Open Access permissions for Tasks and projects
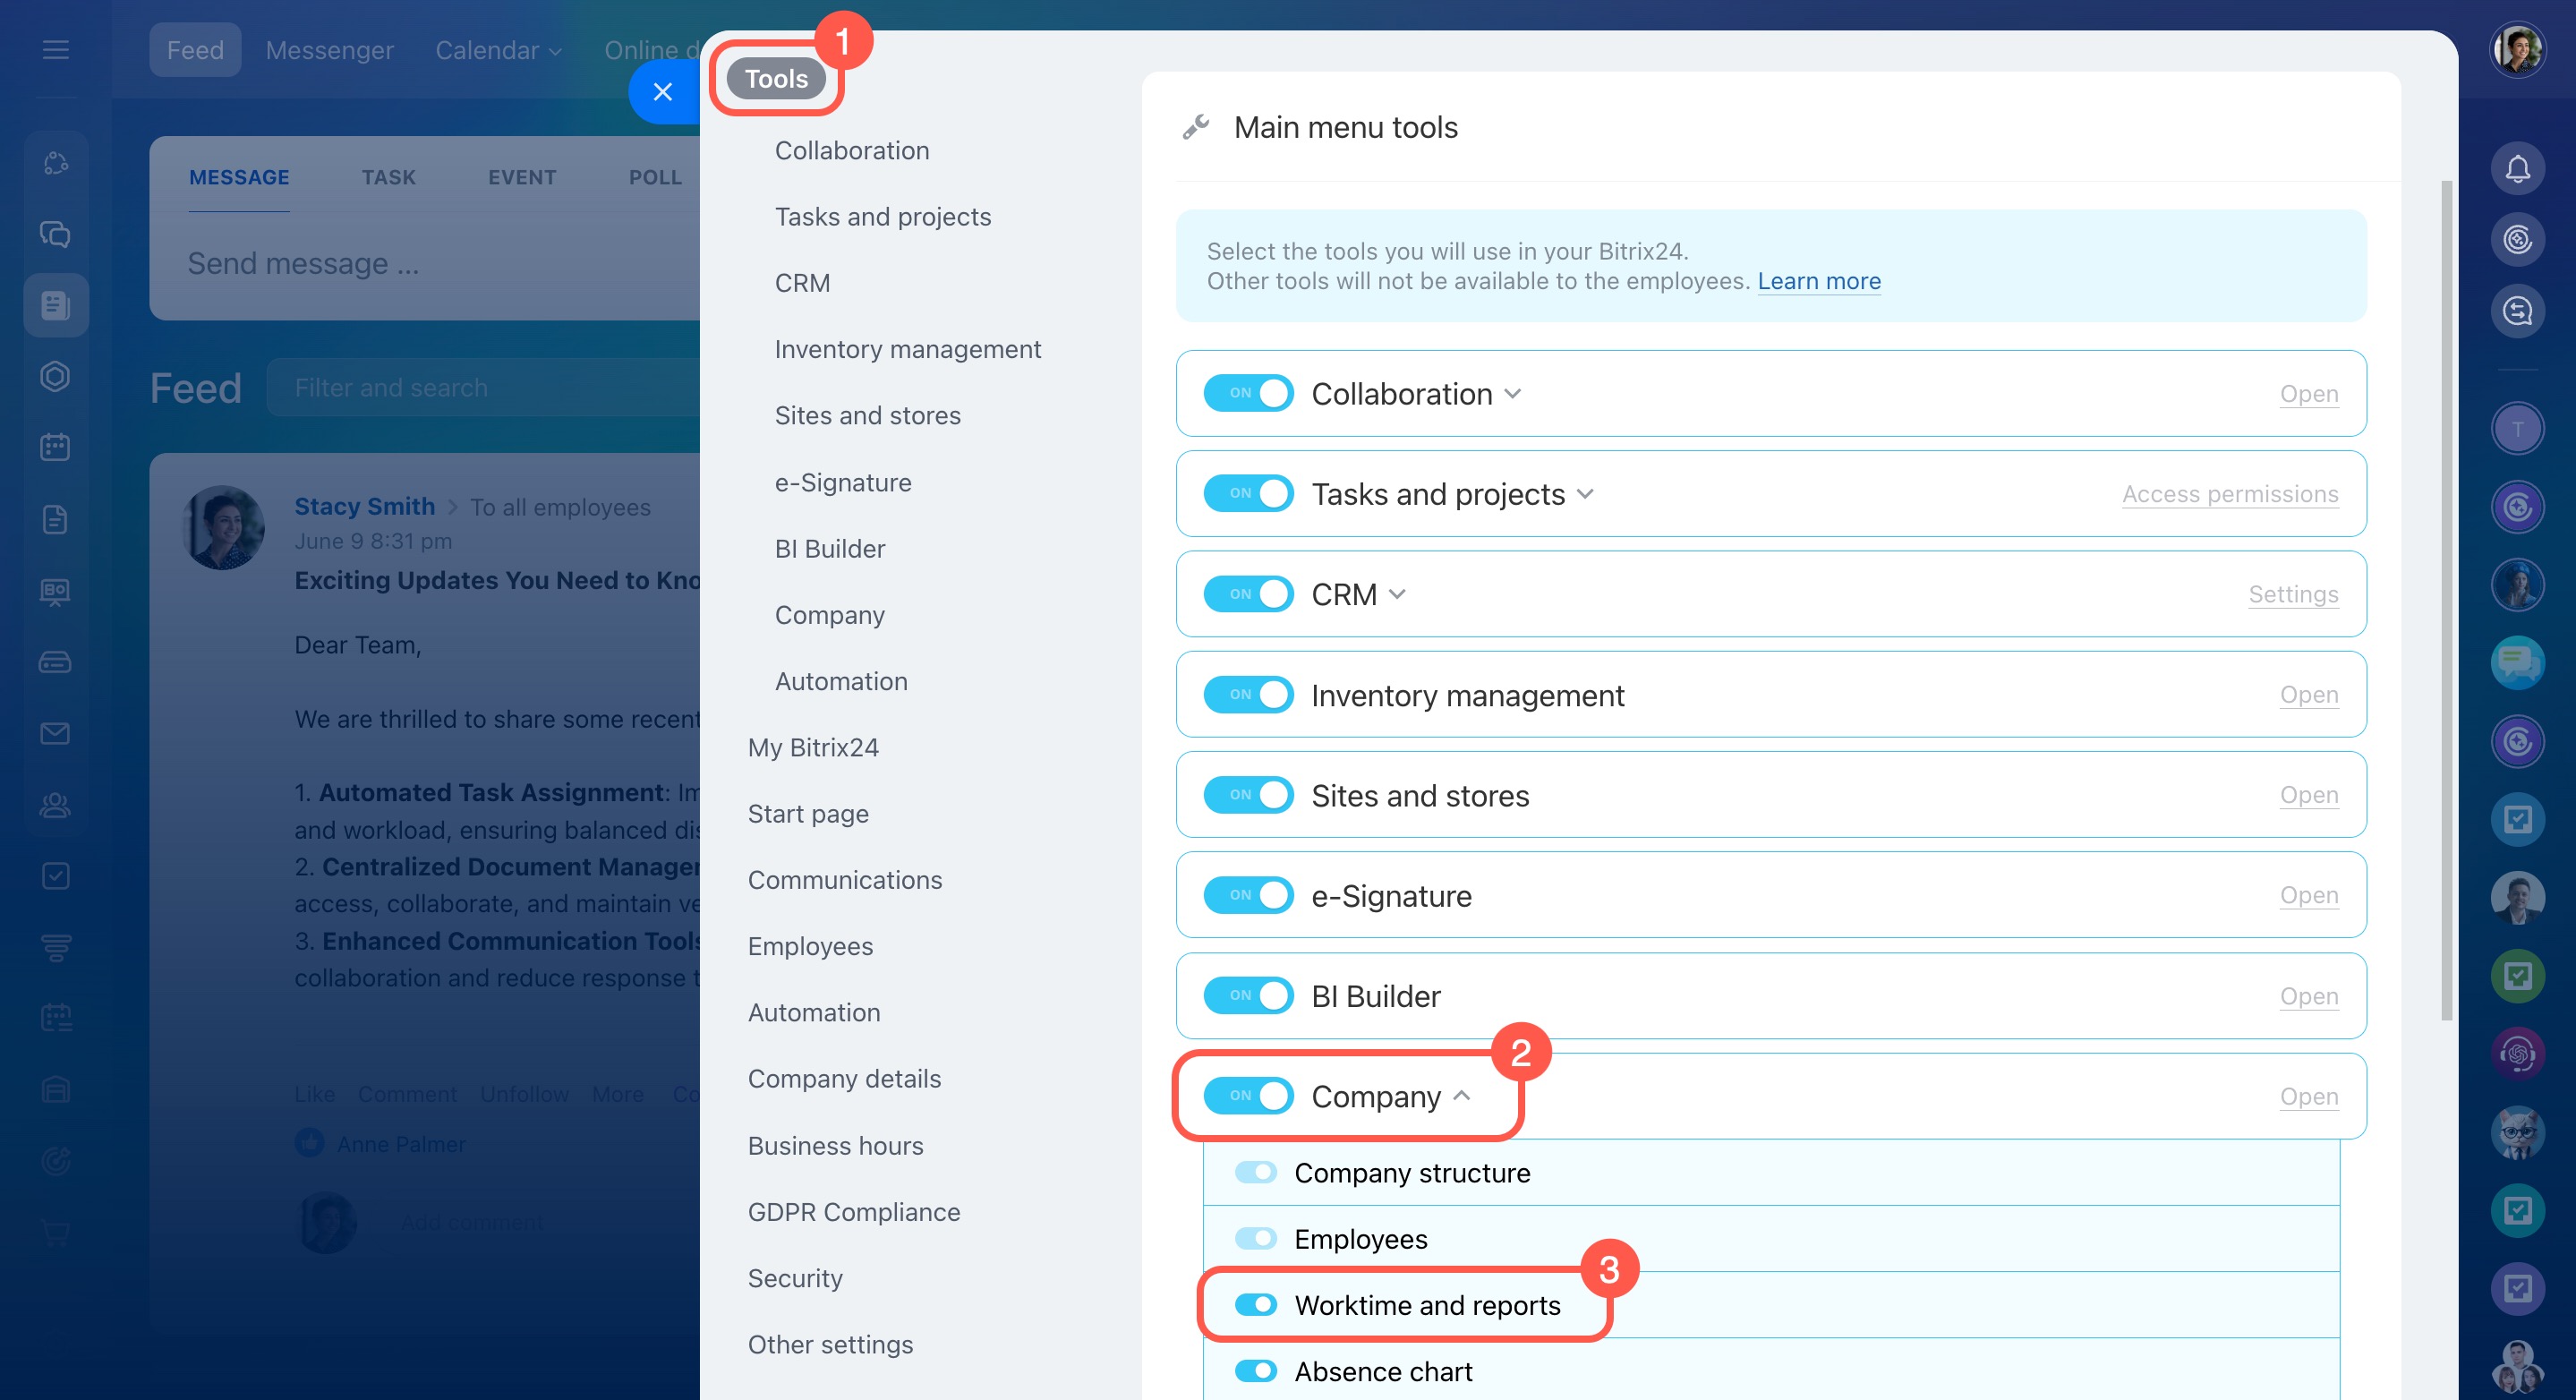 click(2229, 494)
